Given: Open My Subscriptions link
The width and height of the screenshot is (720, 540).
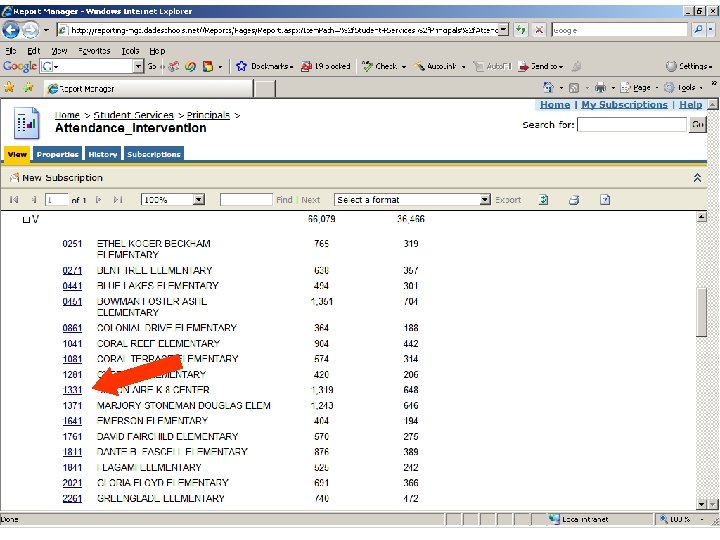Looking at the screenshot, I should [x=624, y=105].
